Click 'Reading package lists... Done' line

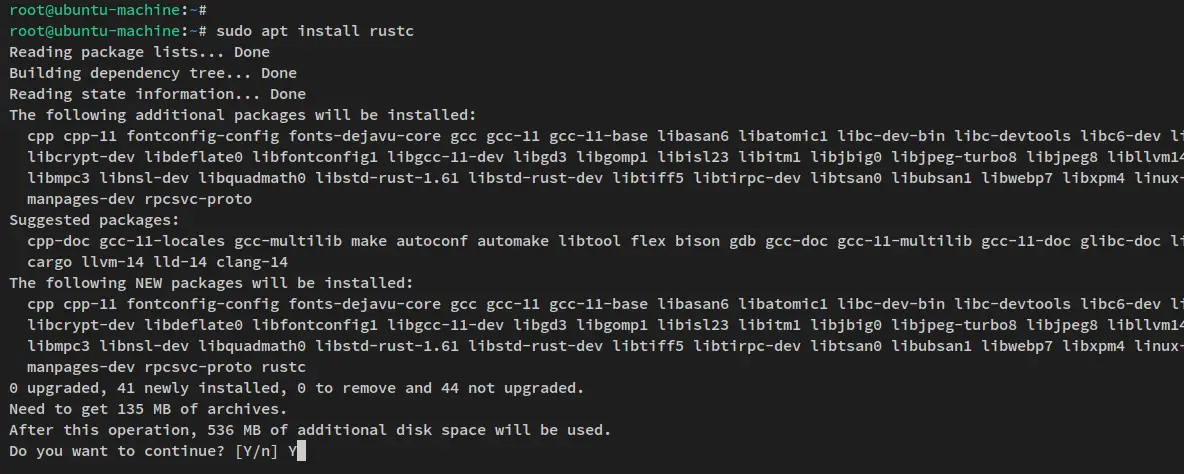139,52
